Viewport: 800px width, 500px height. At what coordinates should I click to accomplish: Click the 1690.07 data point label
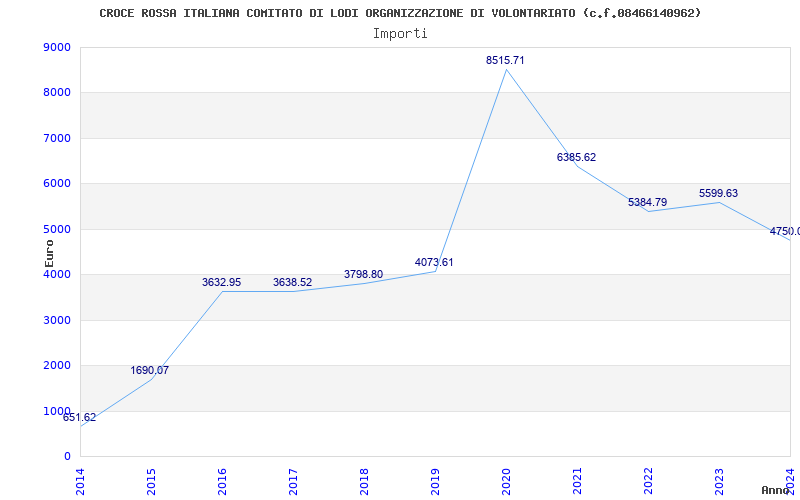coord(149,370)
